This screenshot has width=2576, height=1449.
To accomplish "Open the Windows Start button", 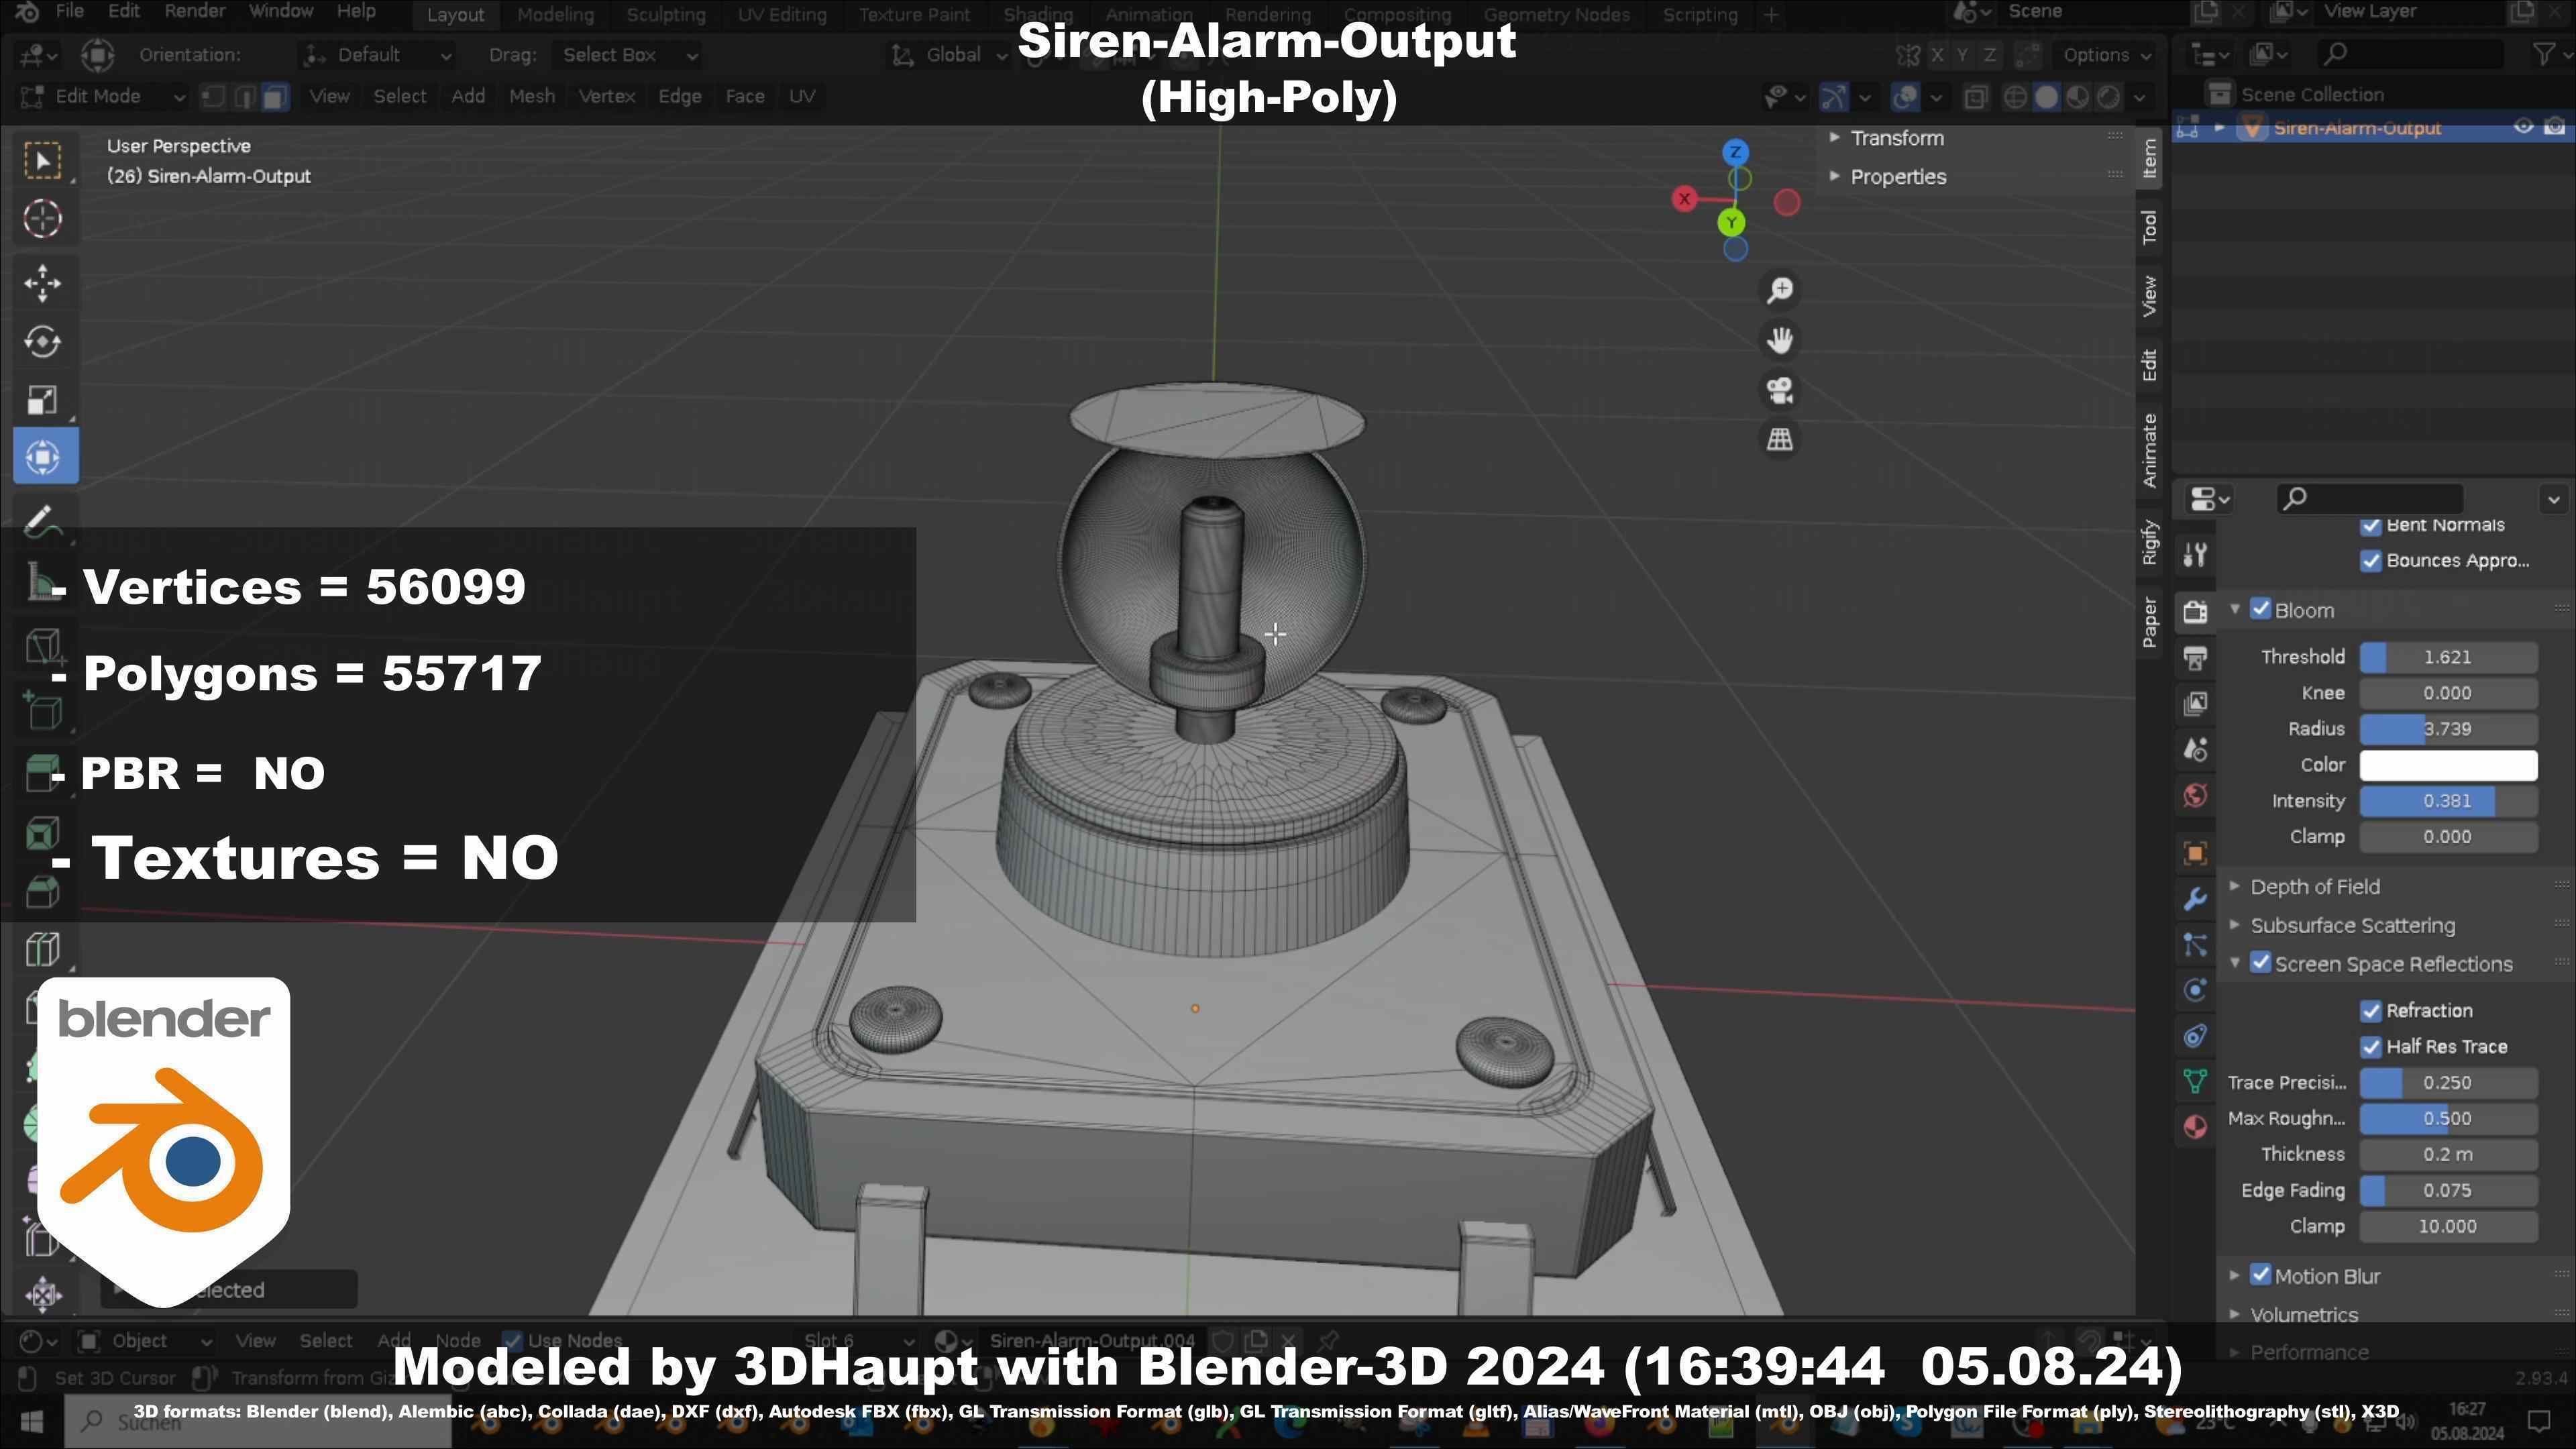I will coord(31,1421).
